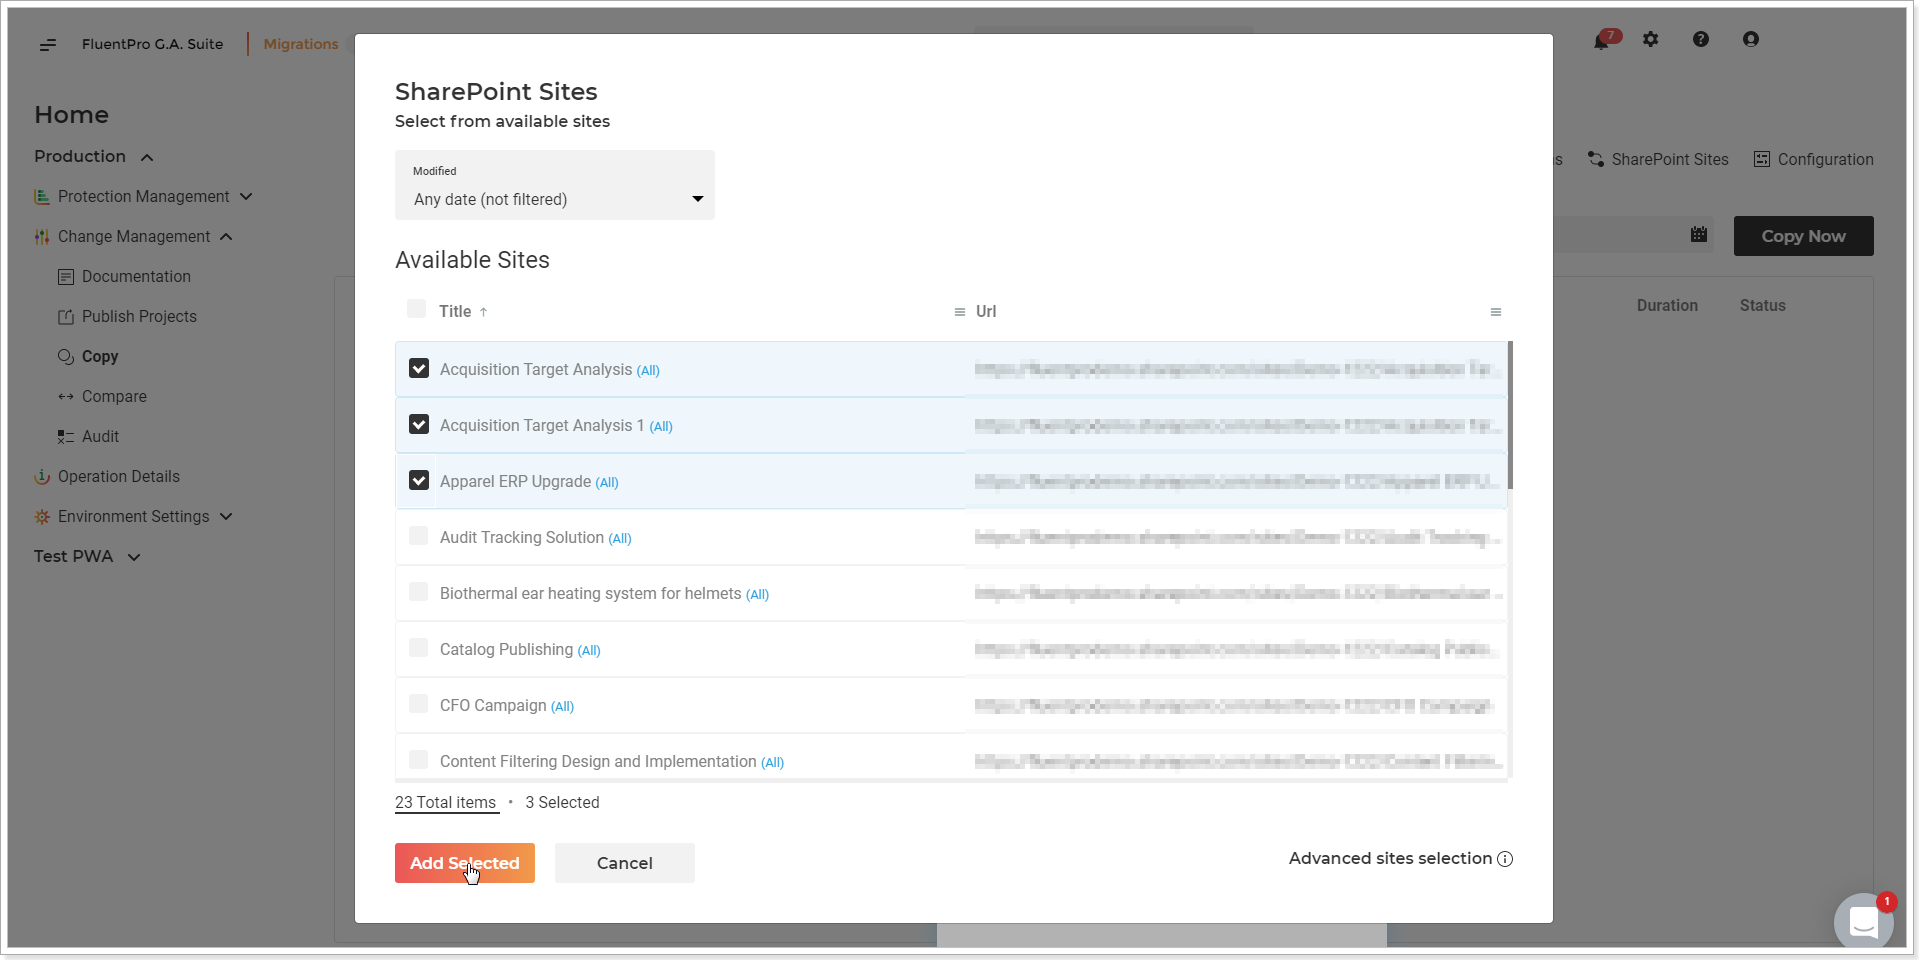Uncheck Acquisition Target Analysis 1 site

419,424
